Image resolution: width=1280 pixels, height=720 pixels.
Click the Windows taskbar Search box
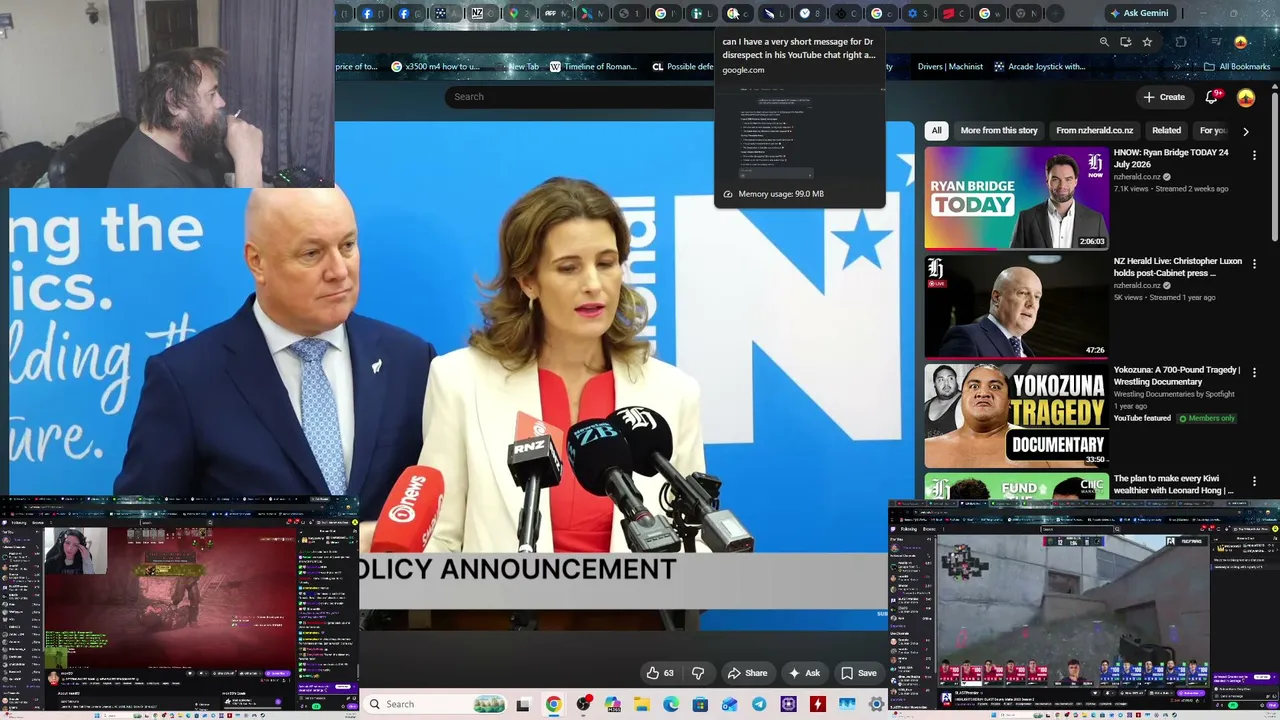[436, 704]
